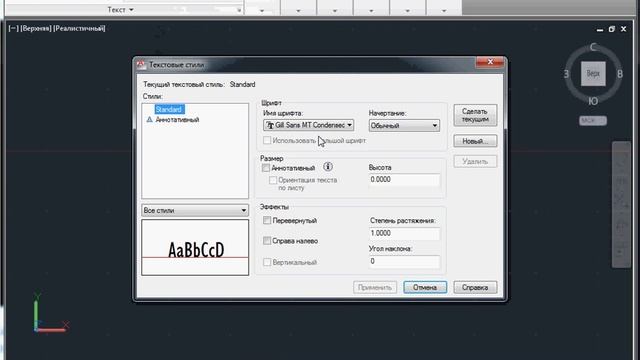Select the Аннотативный style in the list

177,120
